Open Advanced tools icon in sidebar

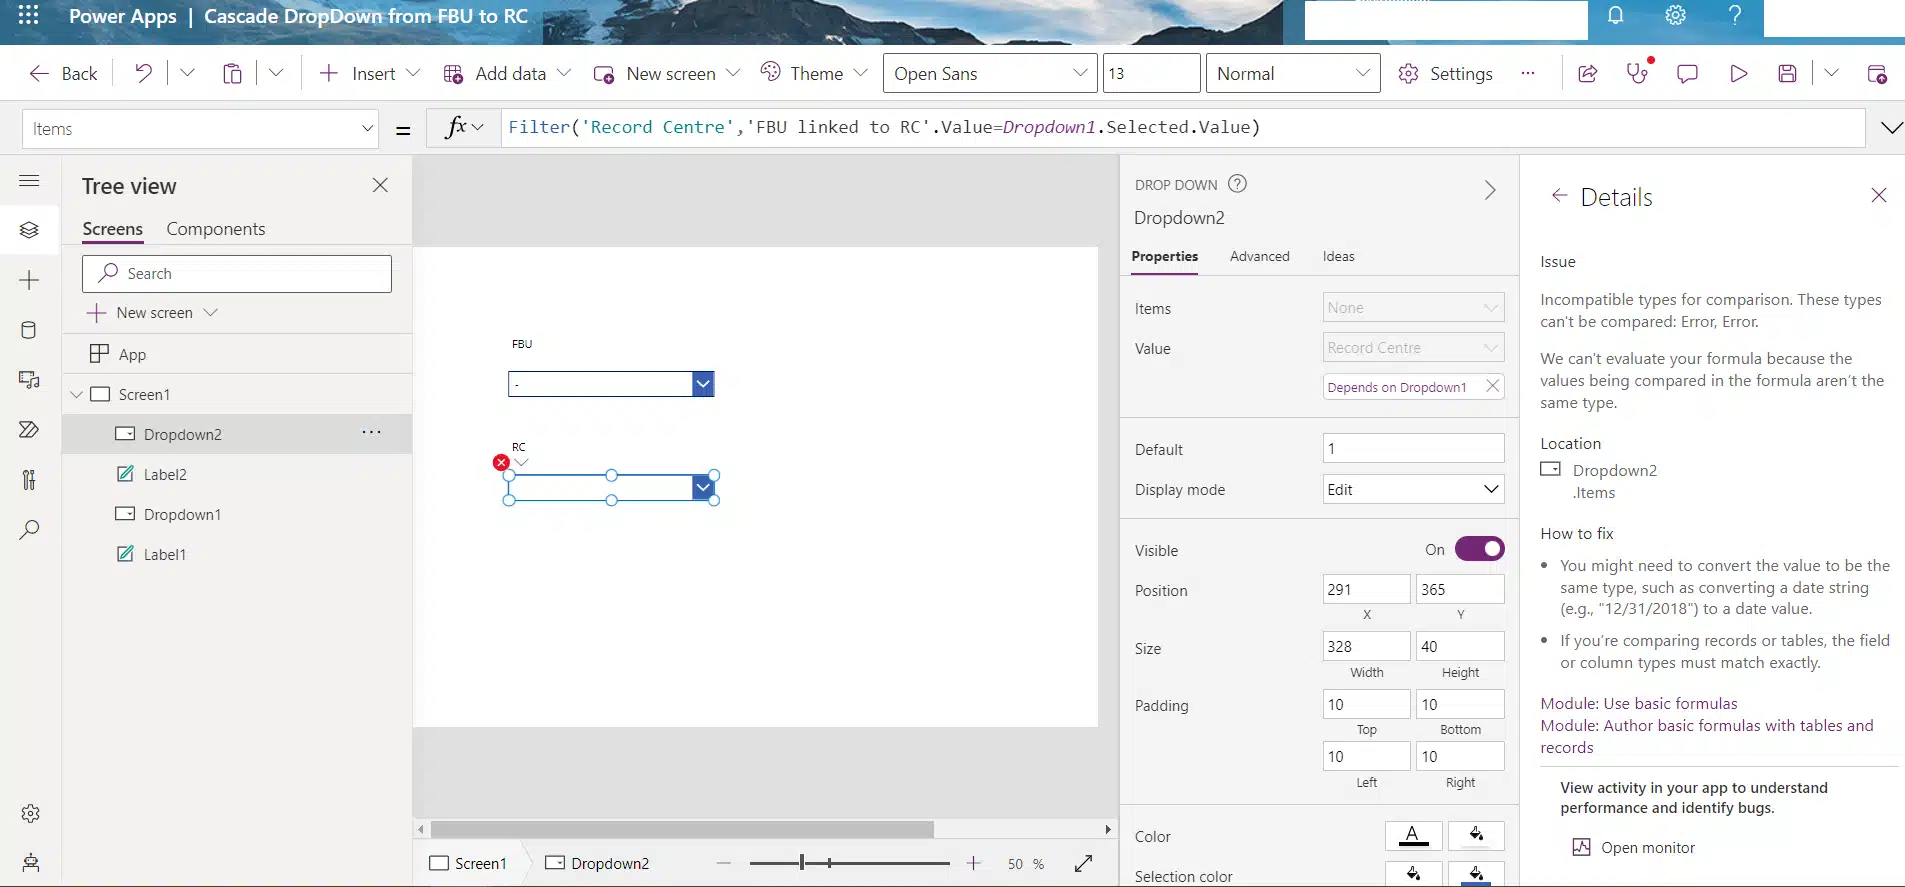pos(29,480)
